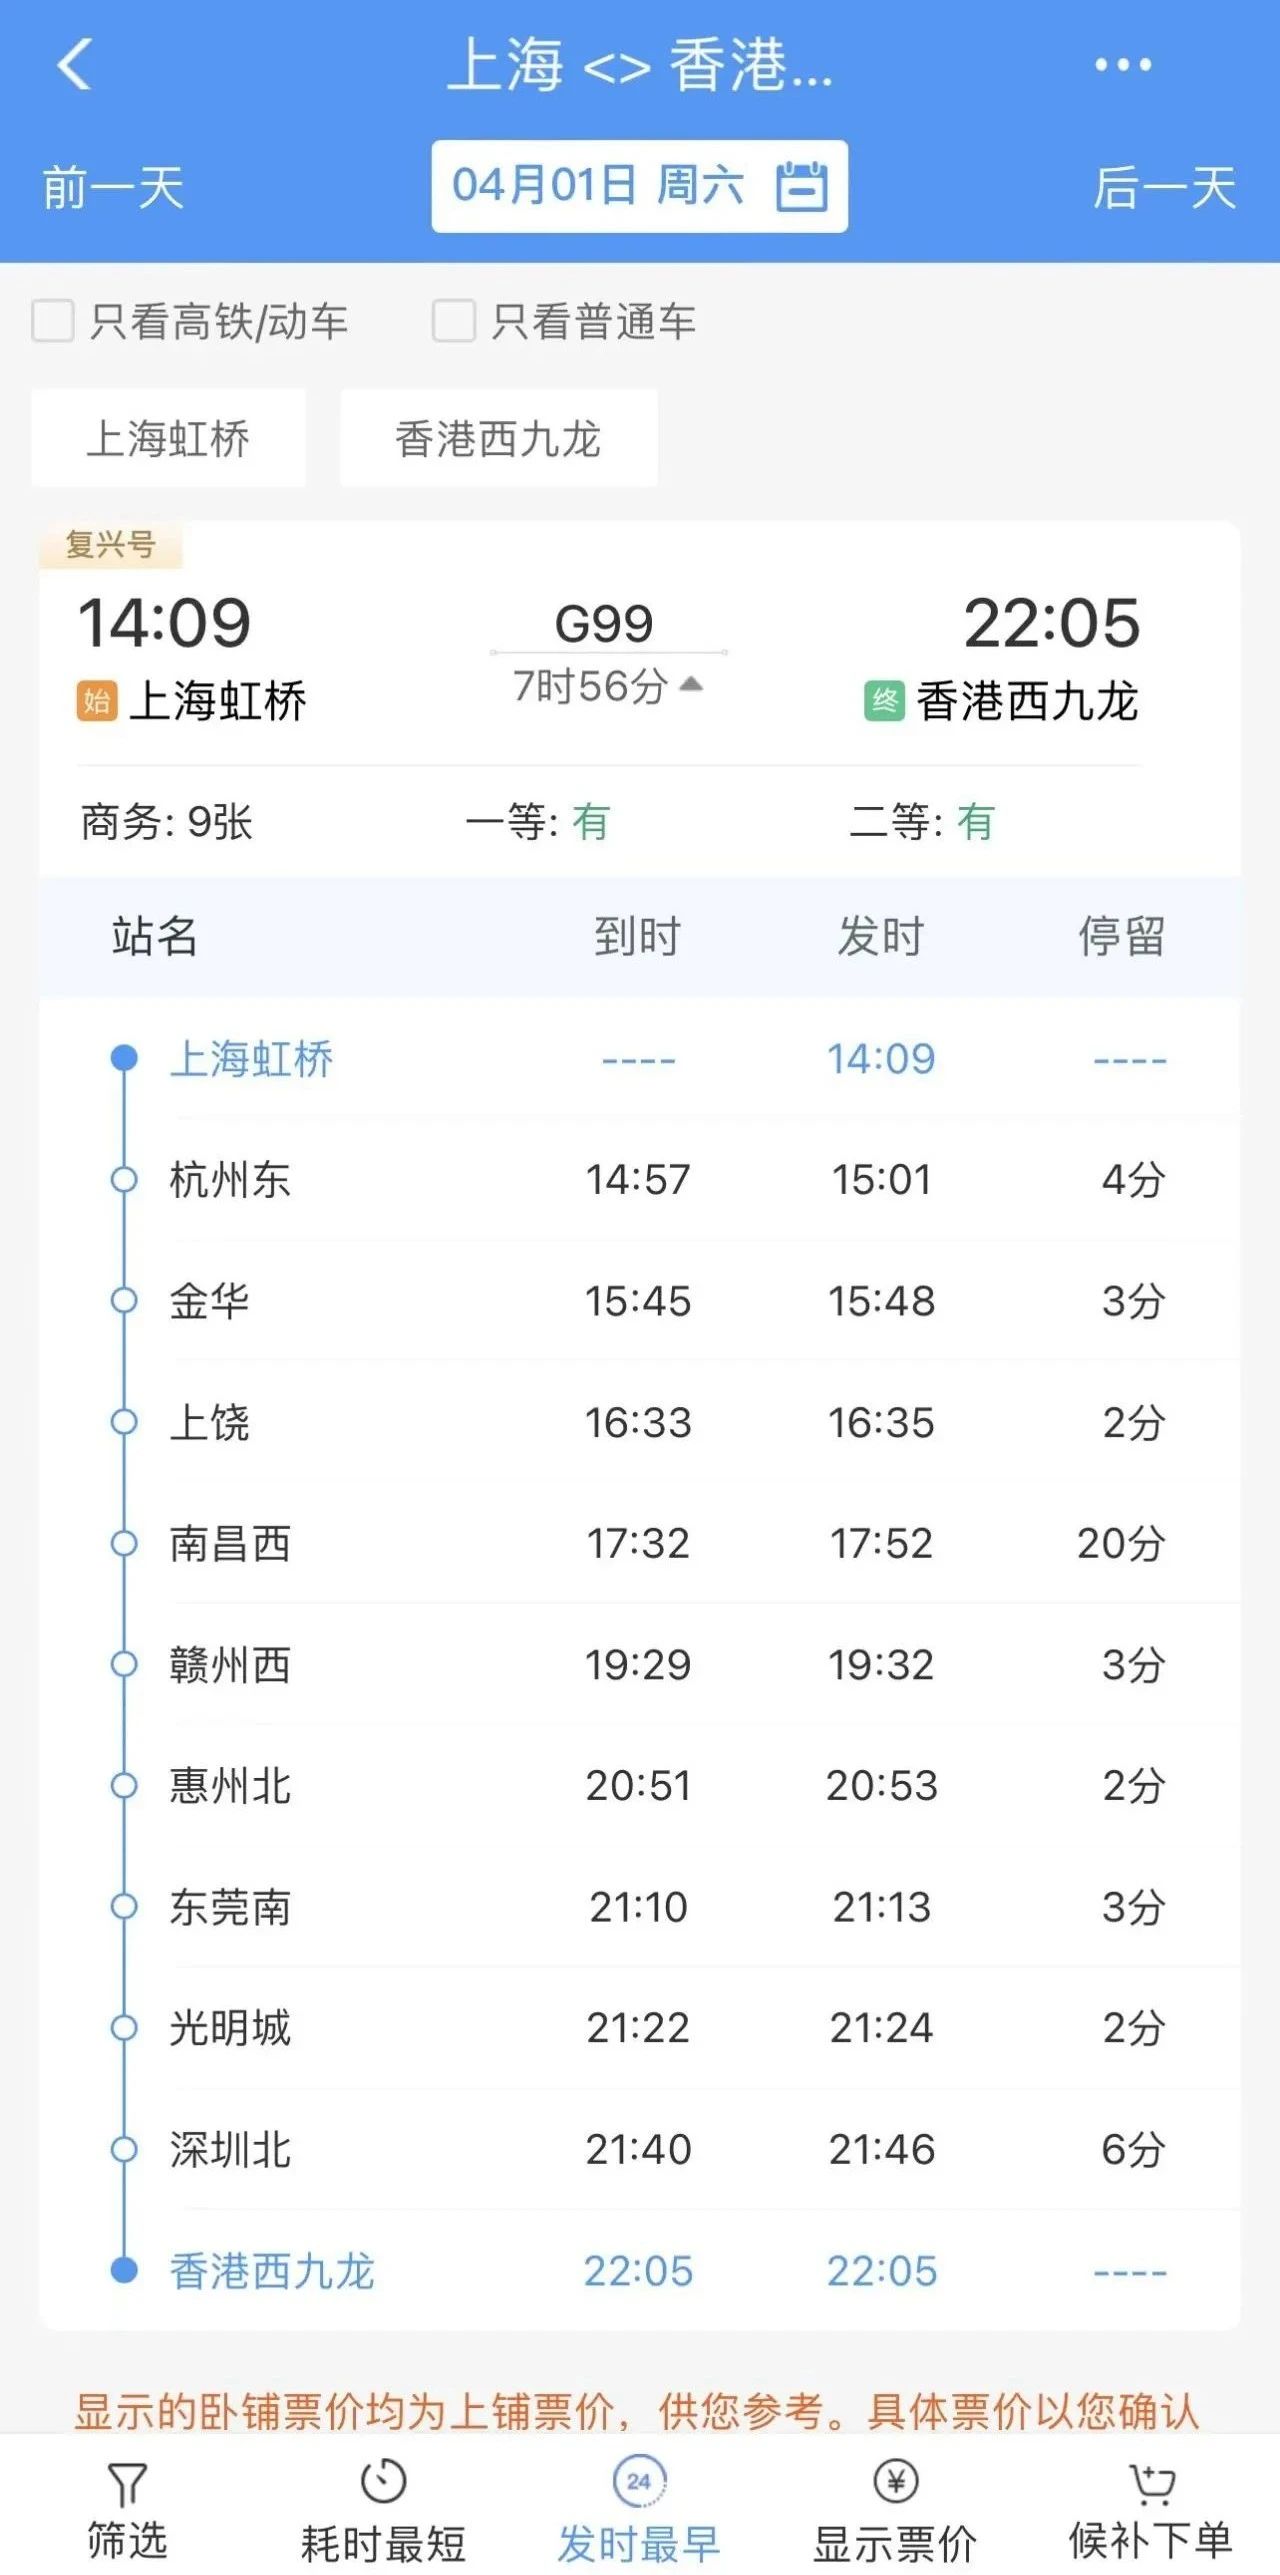
Task: Tap the back arrow icon
Action: (x=75, y=65)
